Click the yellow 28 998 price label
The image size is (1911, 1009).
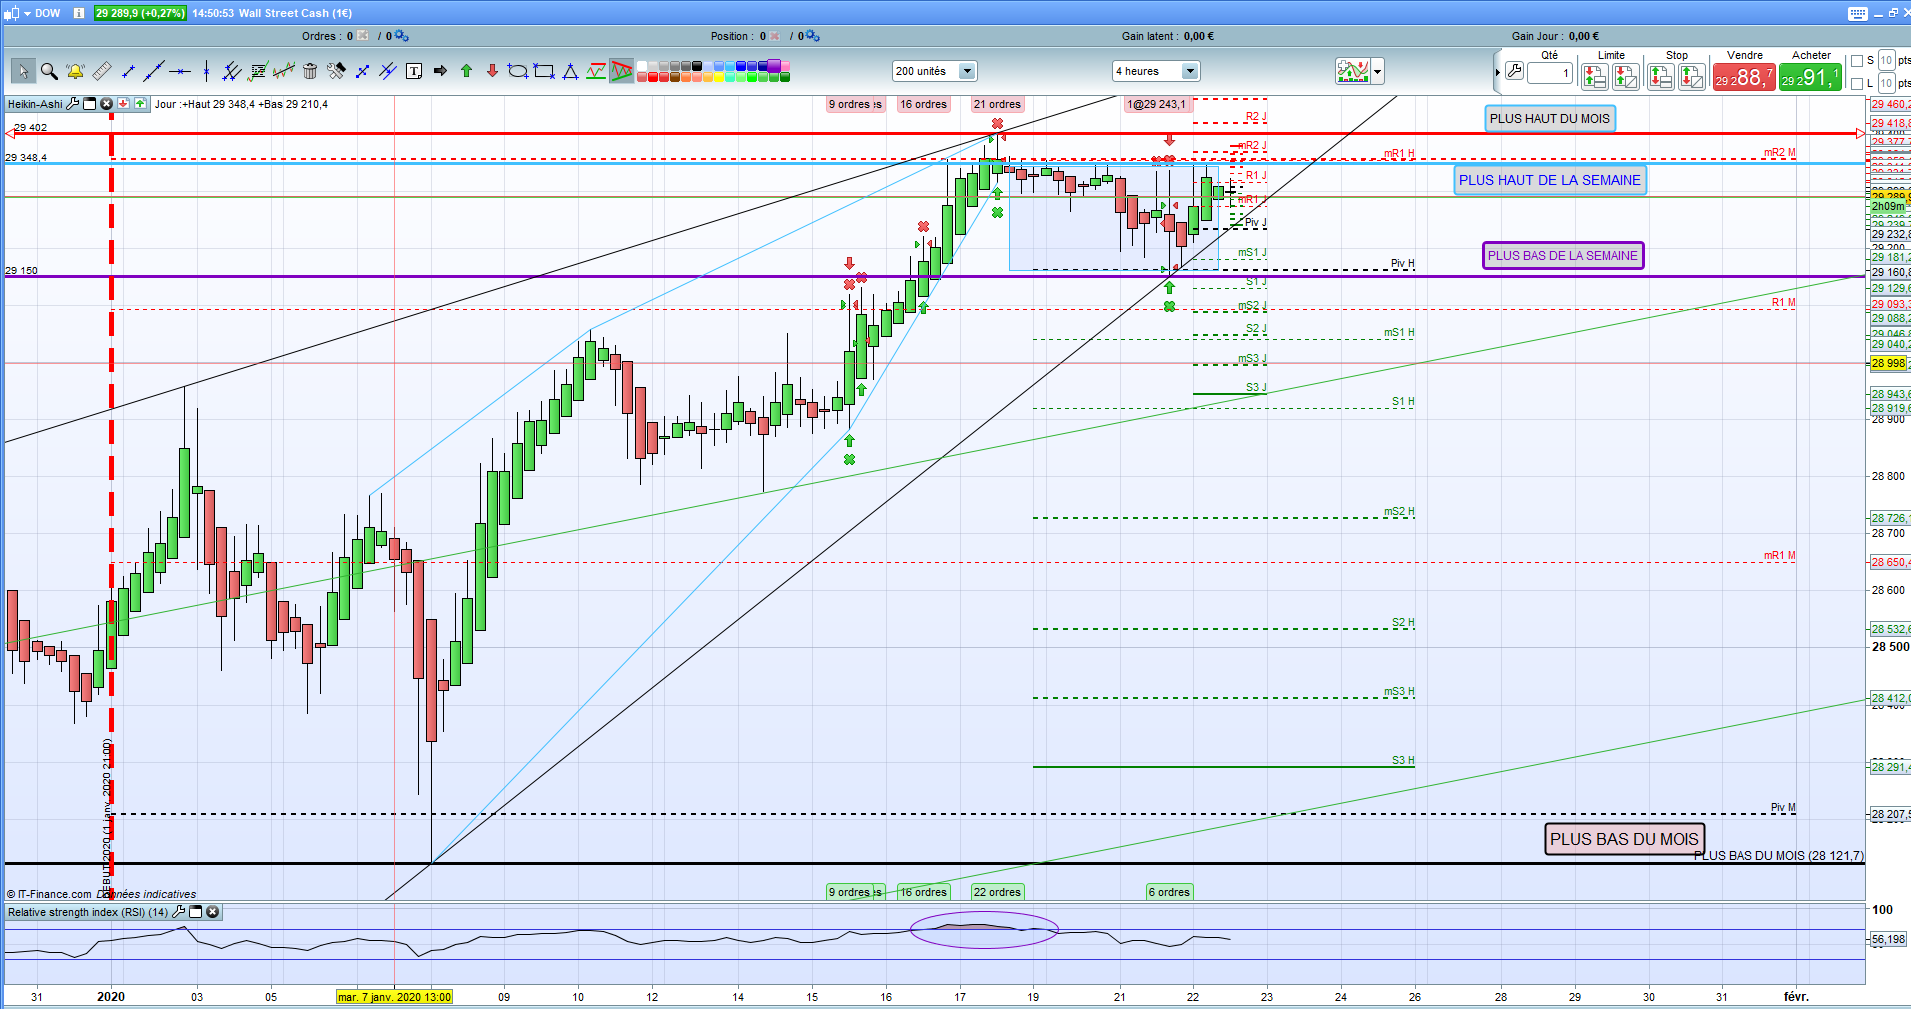coord(1888,363)
